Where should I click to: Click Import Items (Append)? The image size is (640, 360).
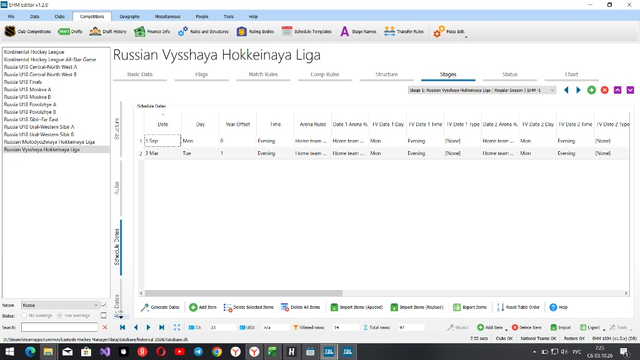pyautogui.click(x=356, y=307)
